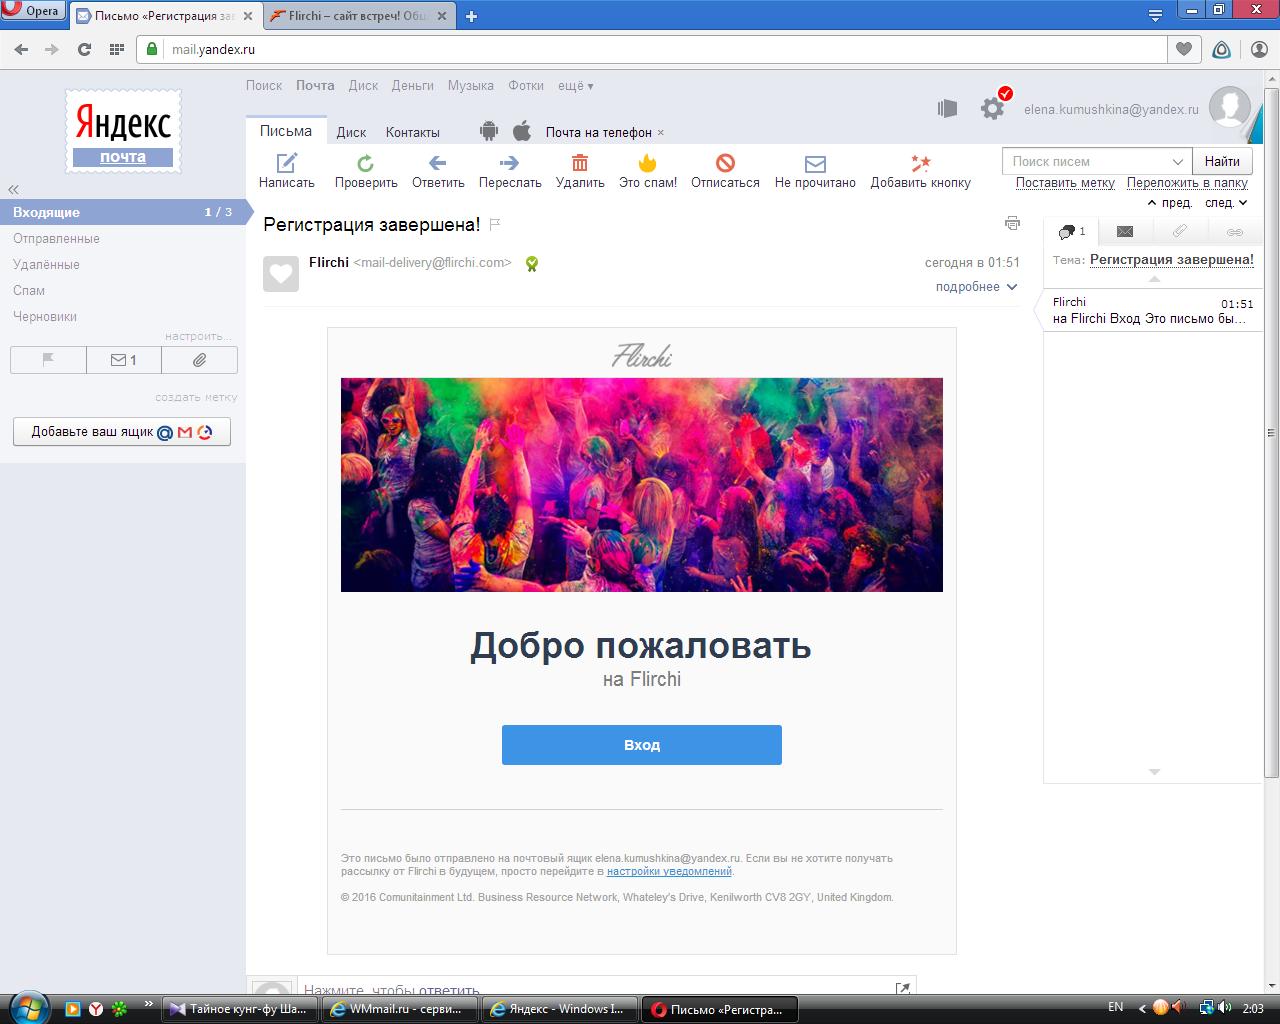Switch to the Flirchi browser tab
Screen dimensions: 1280x1024
(358, 16)
